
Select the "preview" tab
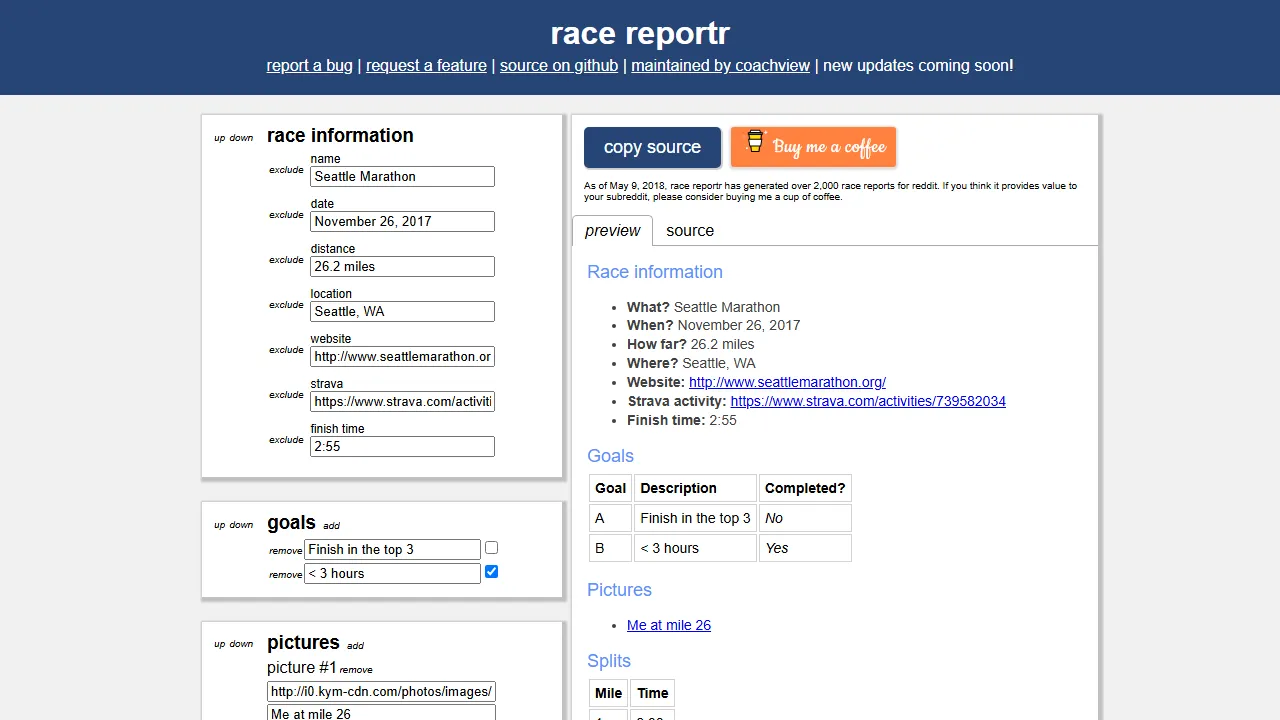(x=612, y=231)
